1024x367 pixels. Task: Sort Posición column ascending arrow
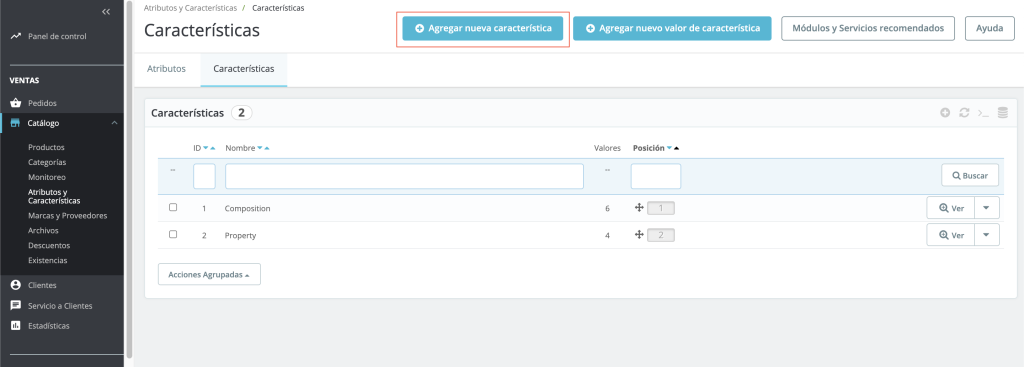pyautogui.click(x=677, y=148)
